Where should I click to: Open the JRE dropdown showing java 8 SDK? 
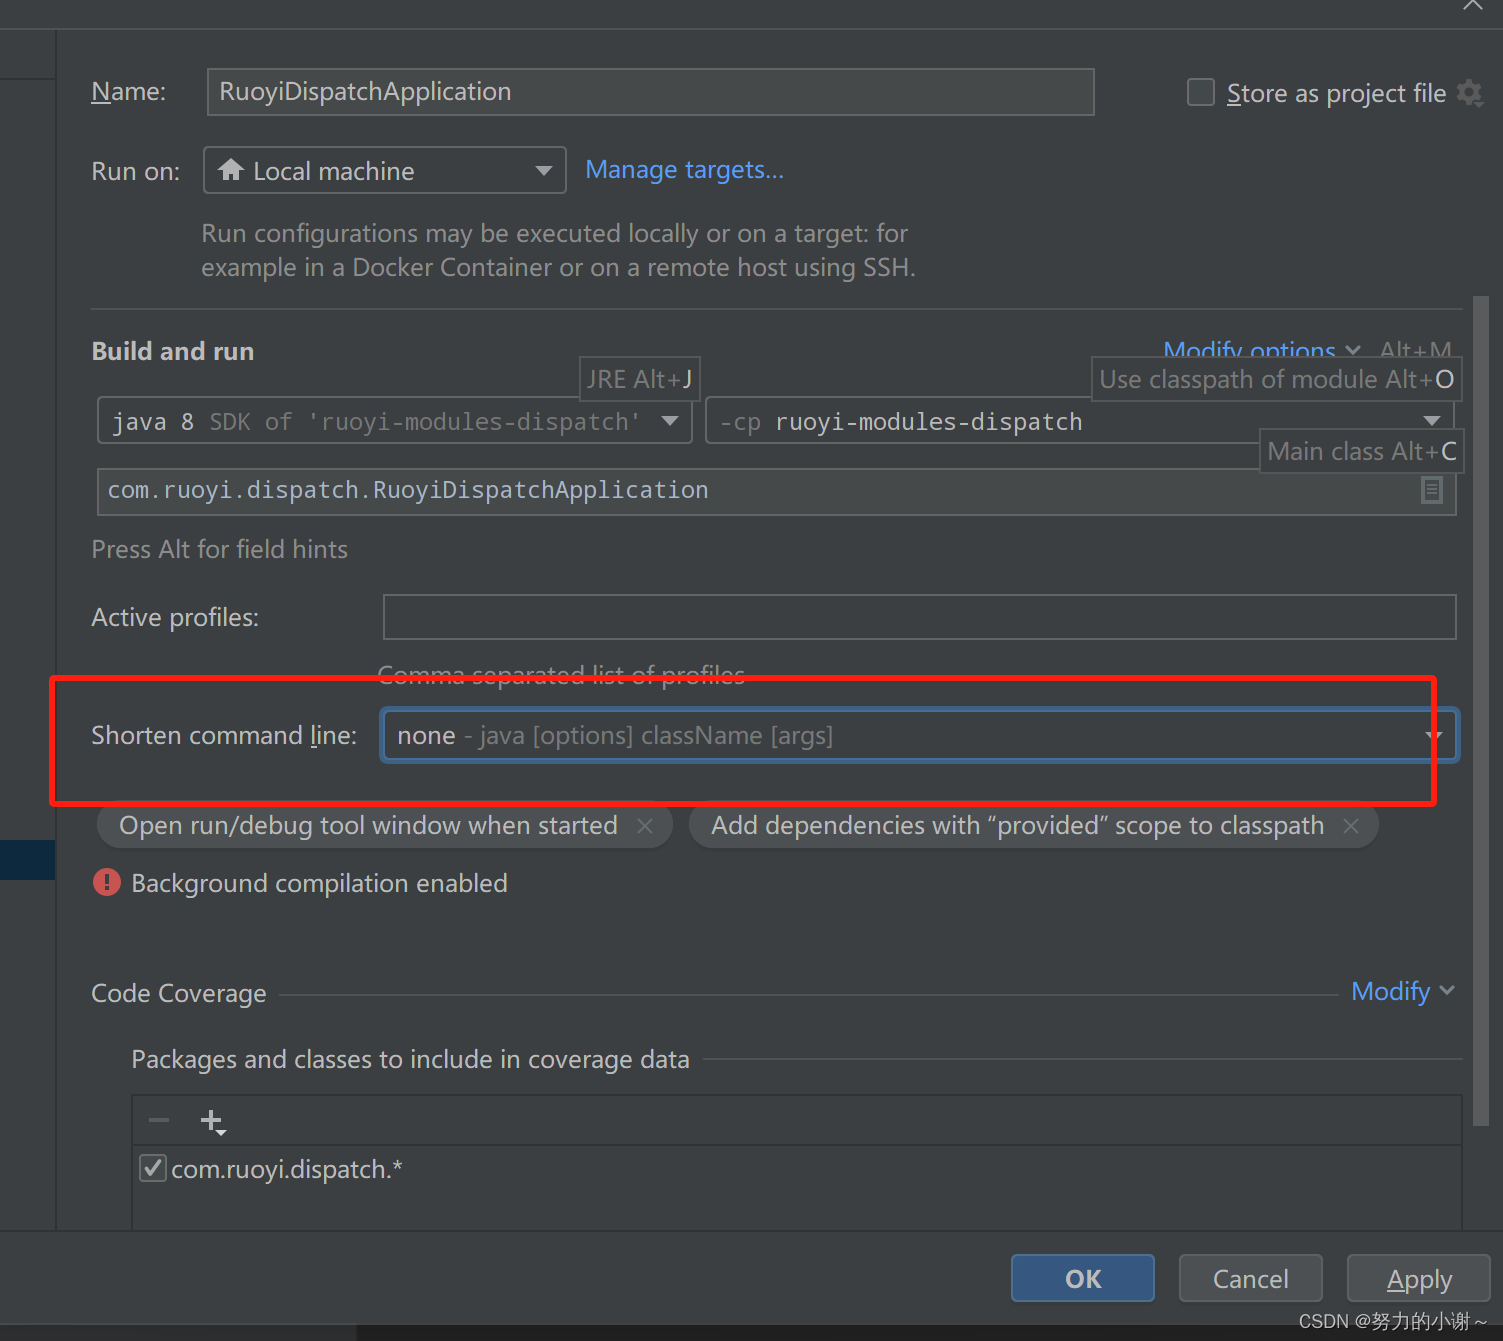pos(669,421)
